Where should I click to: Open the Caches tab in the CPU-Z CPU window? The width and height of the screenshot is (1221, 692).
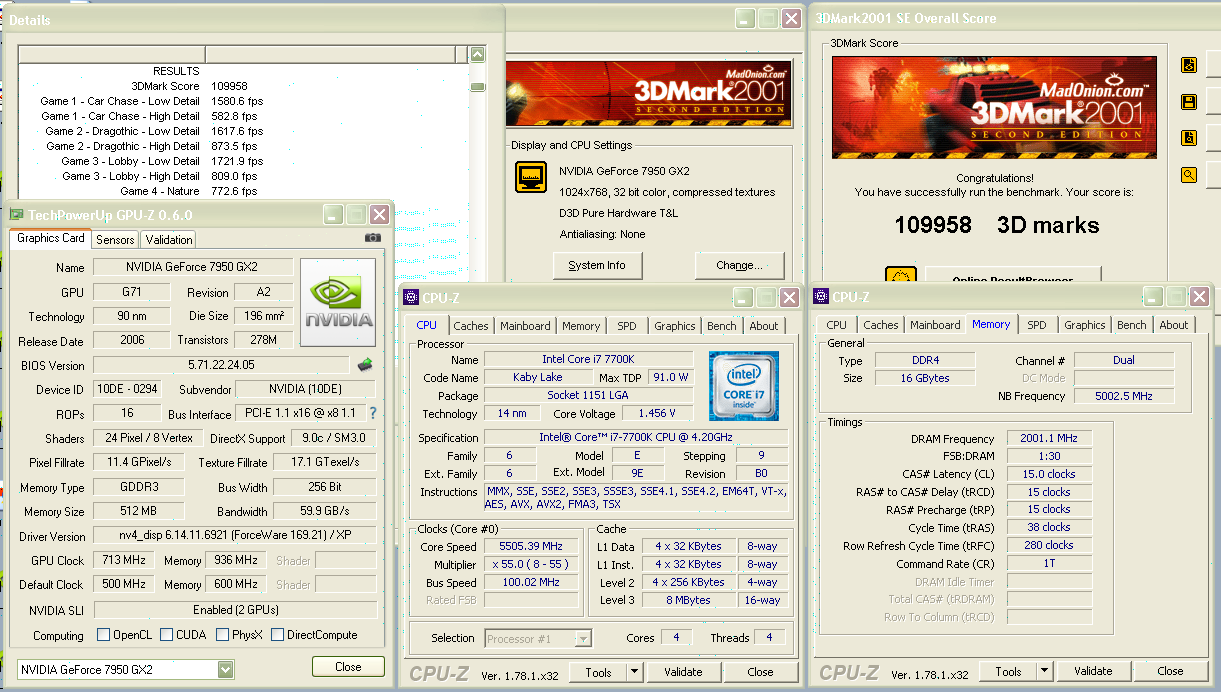point(471,326)
